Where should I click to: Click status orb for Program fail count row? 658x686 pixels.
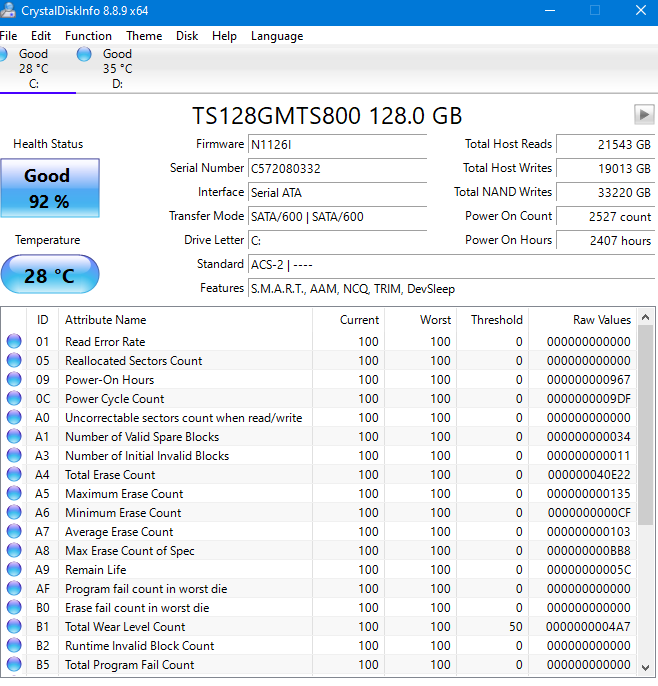14,588
